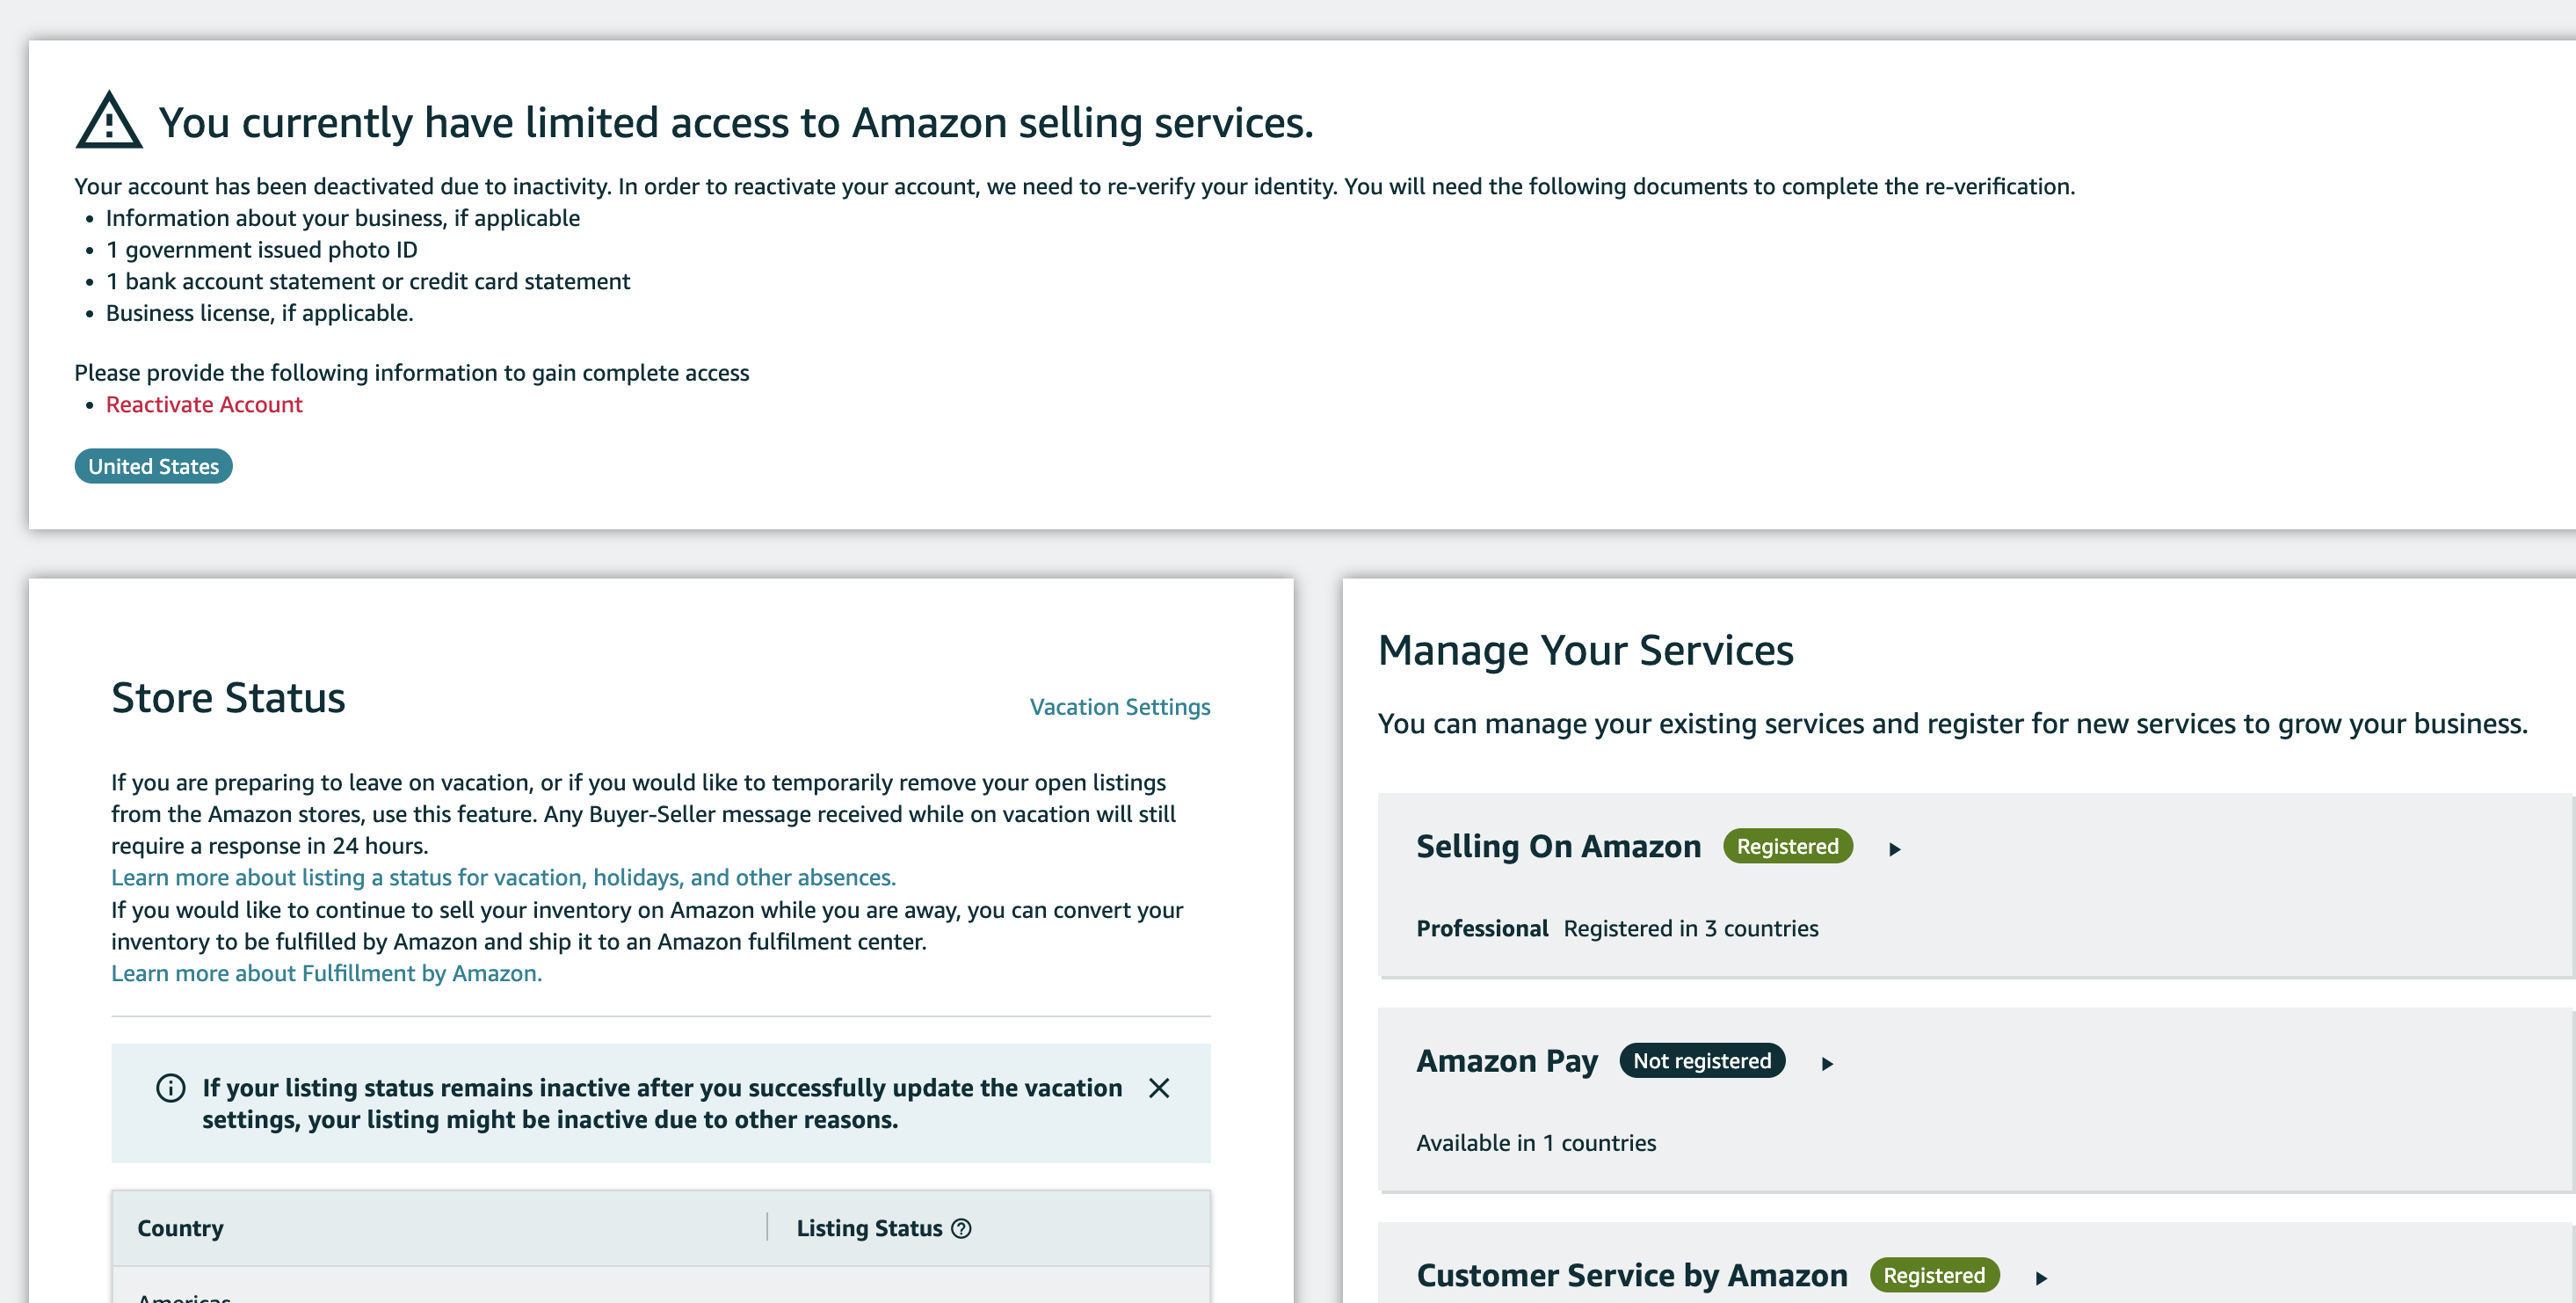Expand the Amazon Pay arrow
Screen dimensions: 2576x1303
1827,1064
